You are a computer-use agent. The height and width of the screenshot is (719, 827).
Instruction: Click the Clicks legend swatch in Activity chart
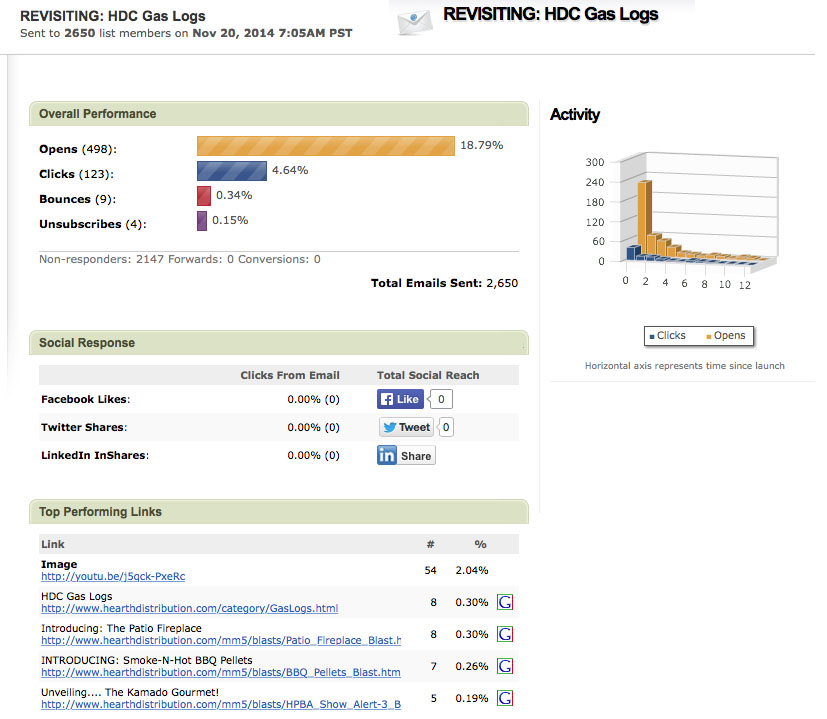click(x=651, y=336)
